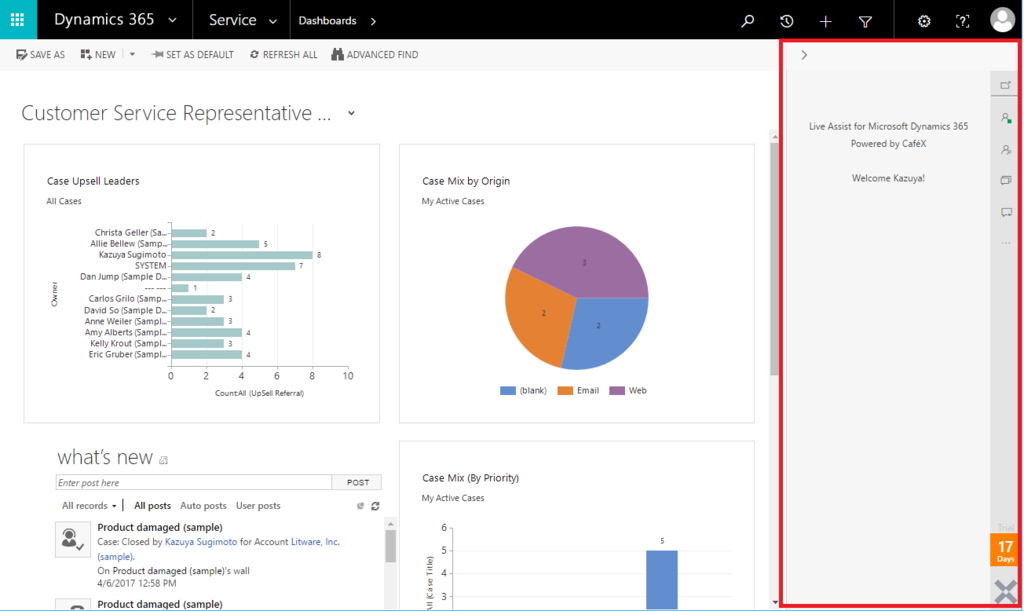Image resolution: width=1024 pixels, height=611 pixels.
Task: Click the purple Web pie slice
Action: click(583, 261)
